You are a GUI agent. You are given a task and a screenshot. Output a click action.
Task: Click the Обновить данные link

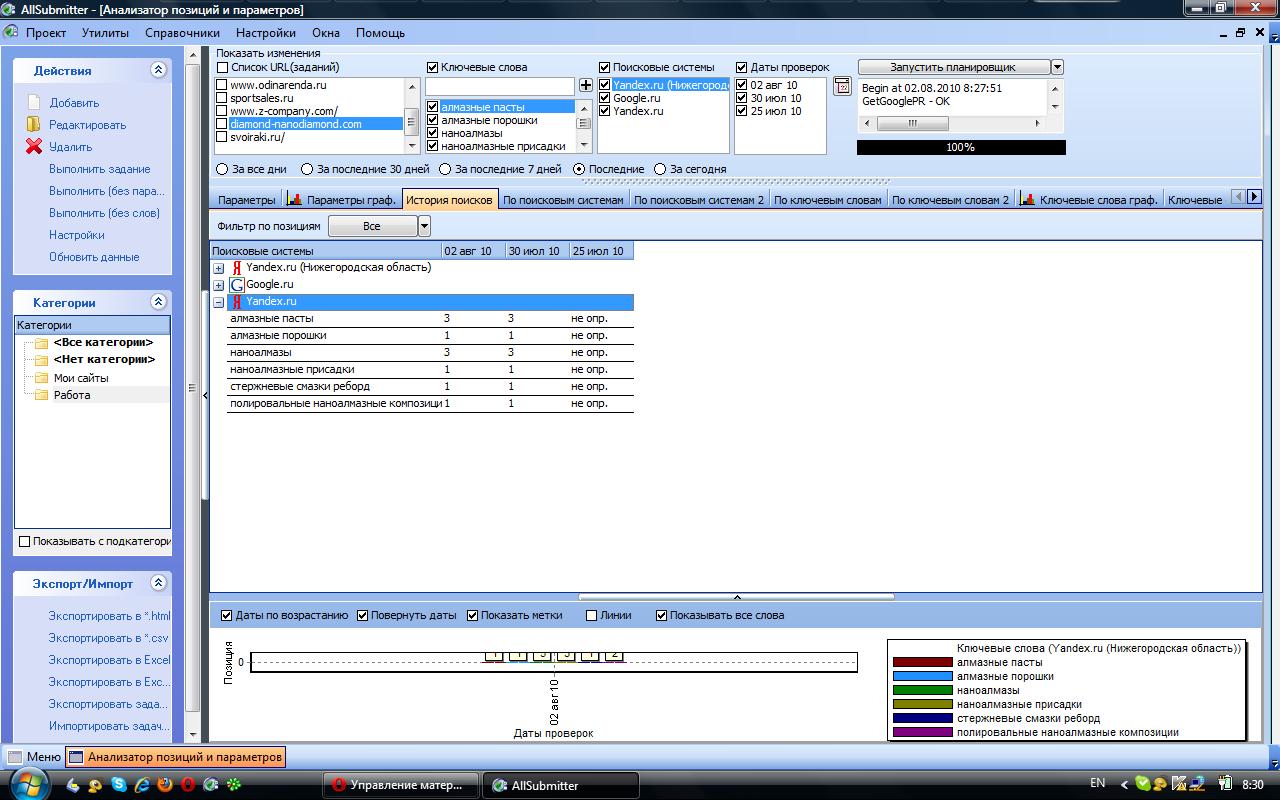point(94,257)
